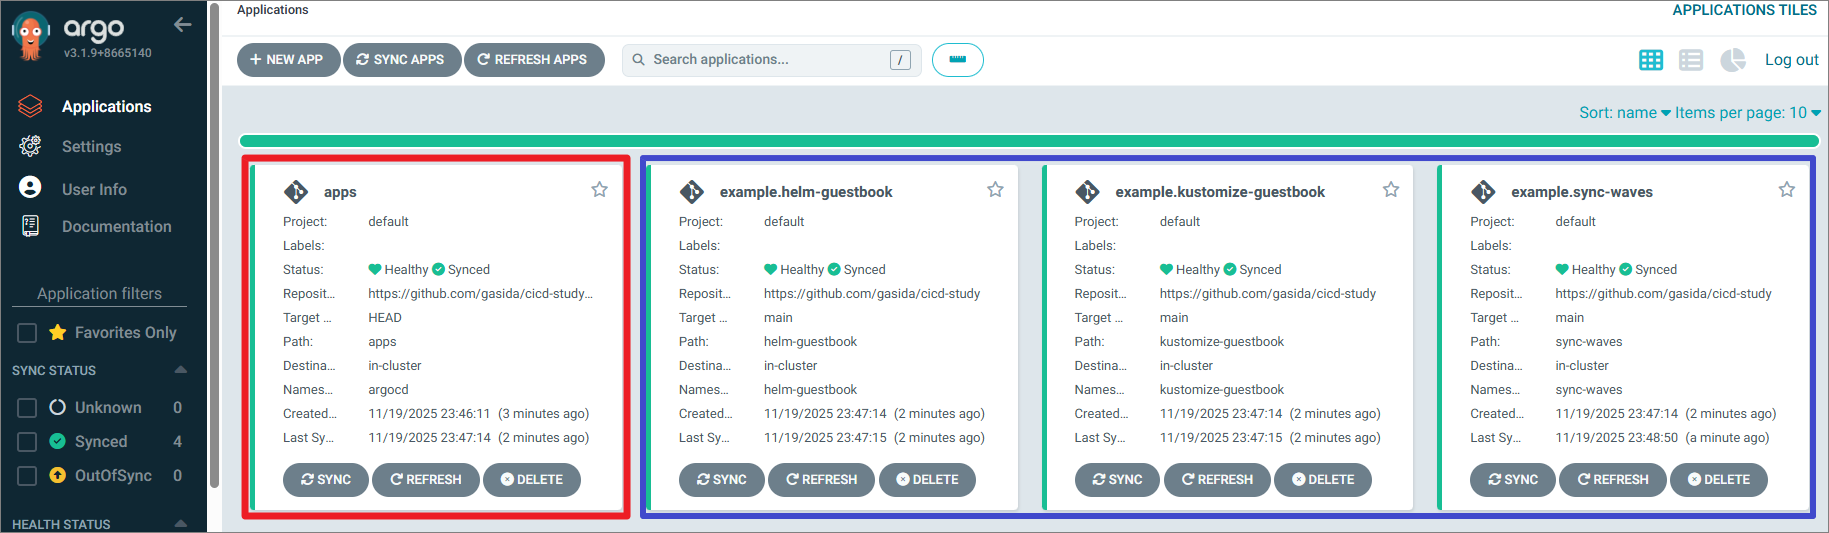
Task: Click the git icon of apps tile
Action: [x=296, y=192]
